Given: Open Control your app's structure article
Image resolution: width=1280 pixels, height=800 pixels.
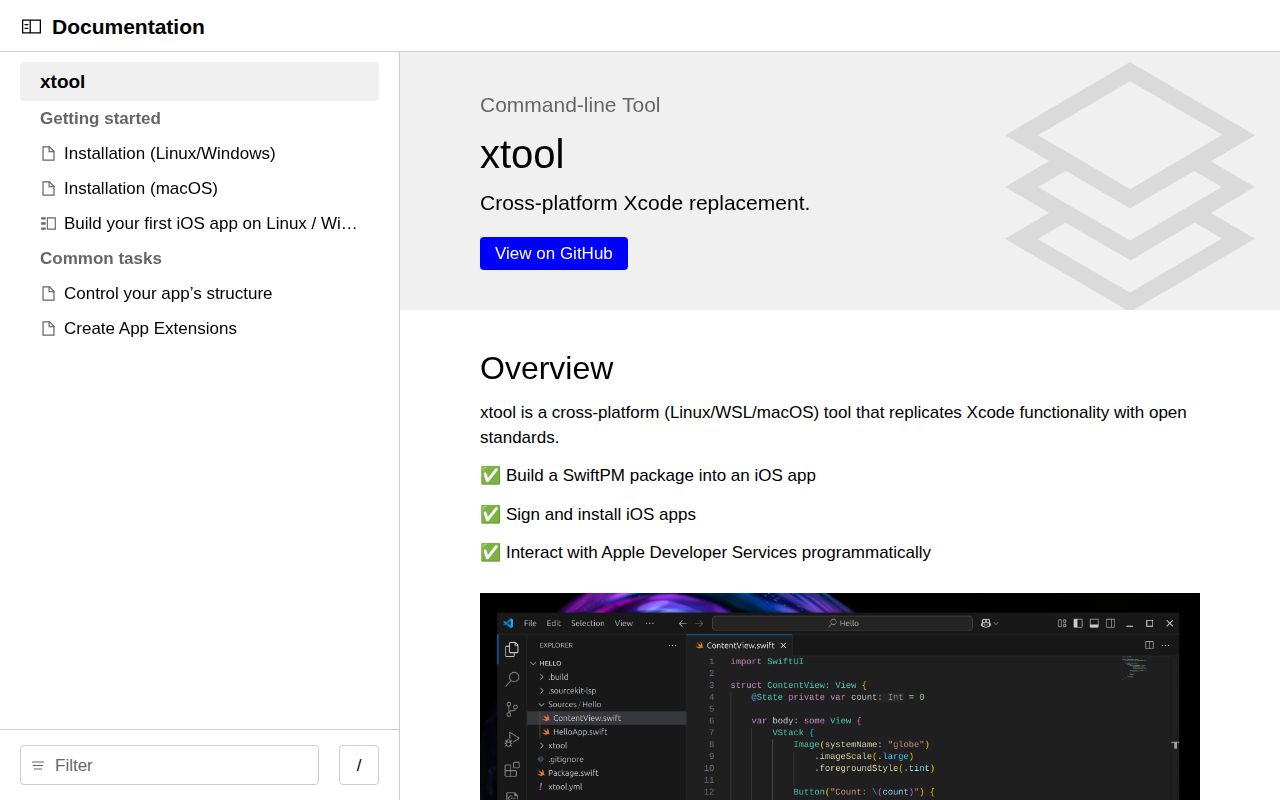Looking at the screenshot, I should tap(168, 293).
